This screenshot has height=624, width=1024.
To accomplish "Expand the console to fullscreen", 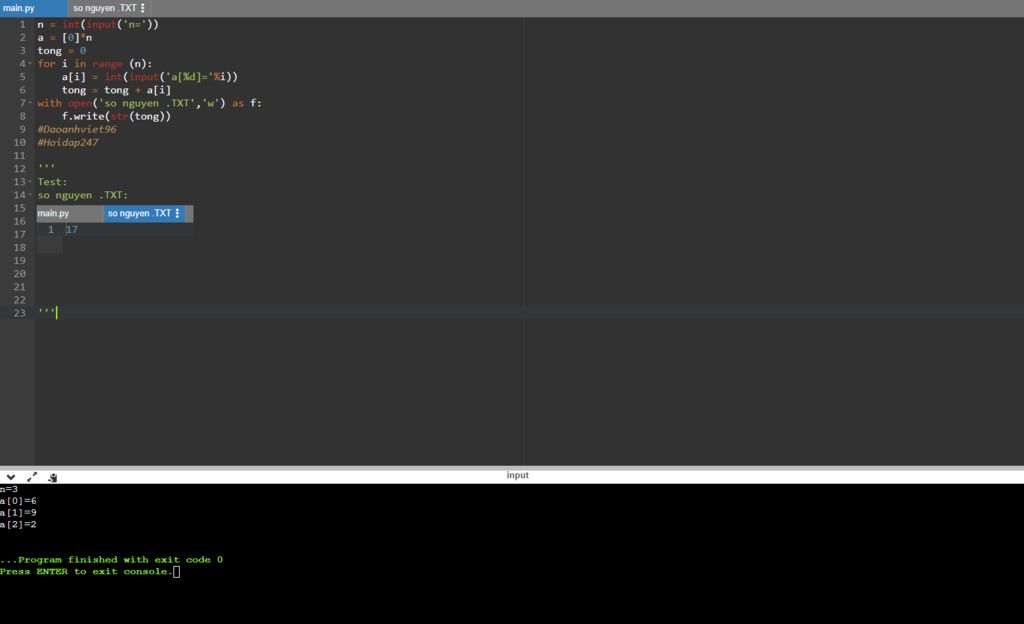I will pos(32,477).
